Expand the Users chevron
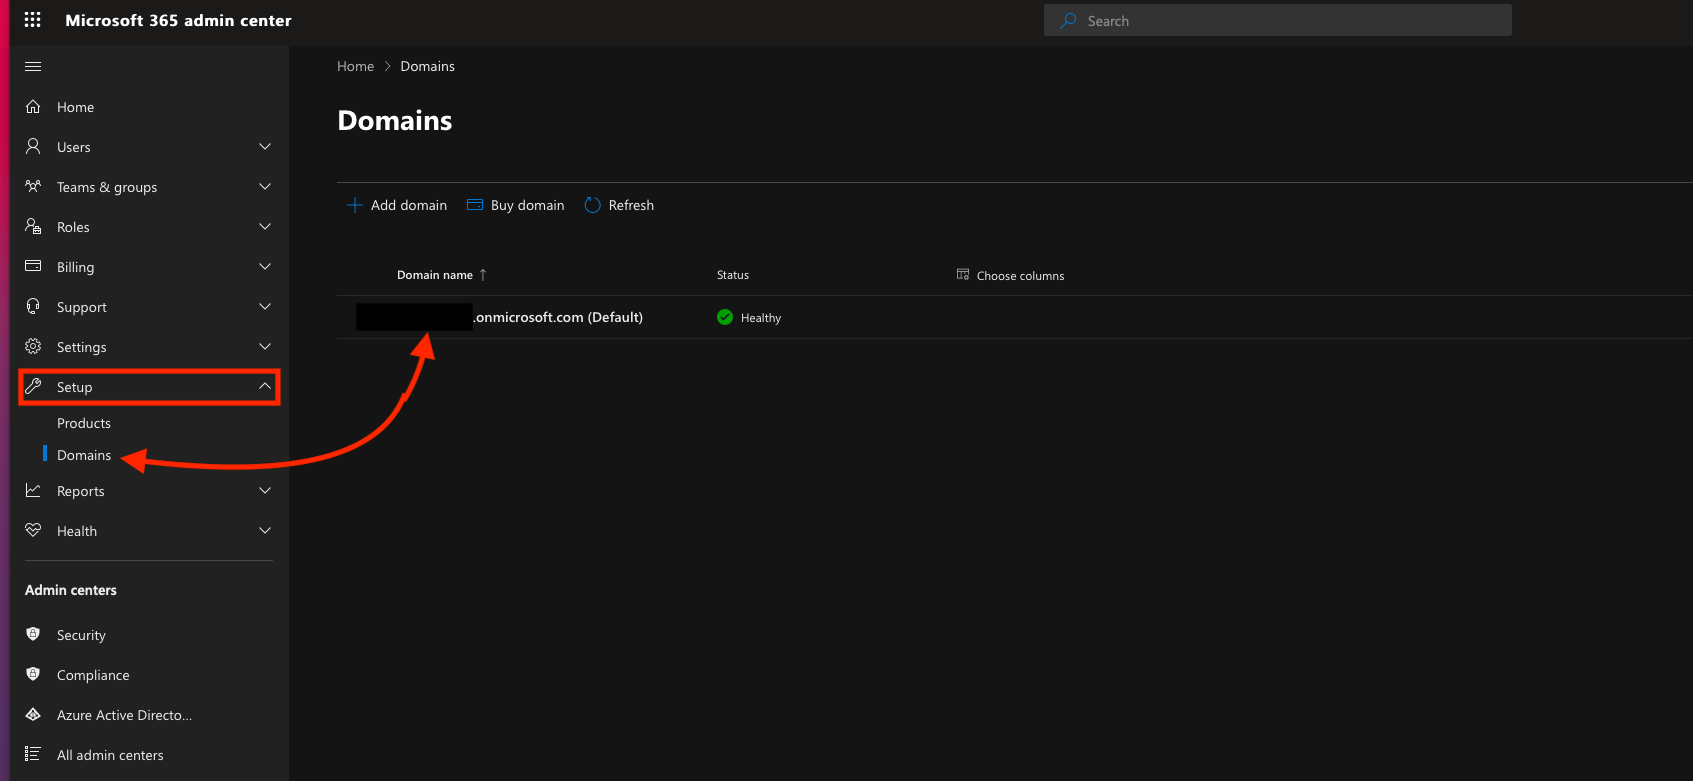The width and height of the screenshot is (1693, 781). [265, 146]
